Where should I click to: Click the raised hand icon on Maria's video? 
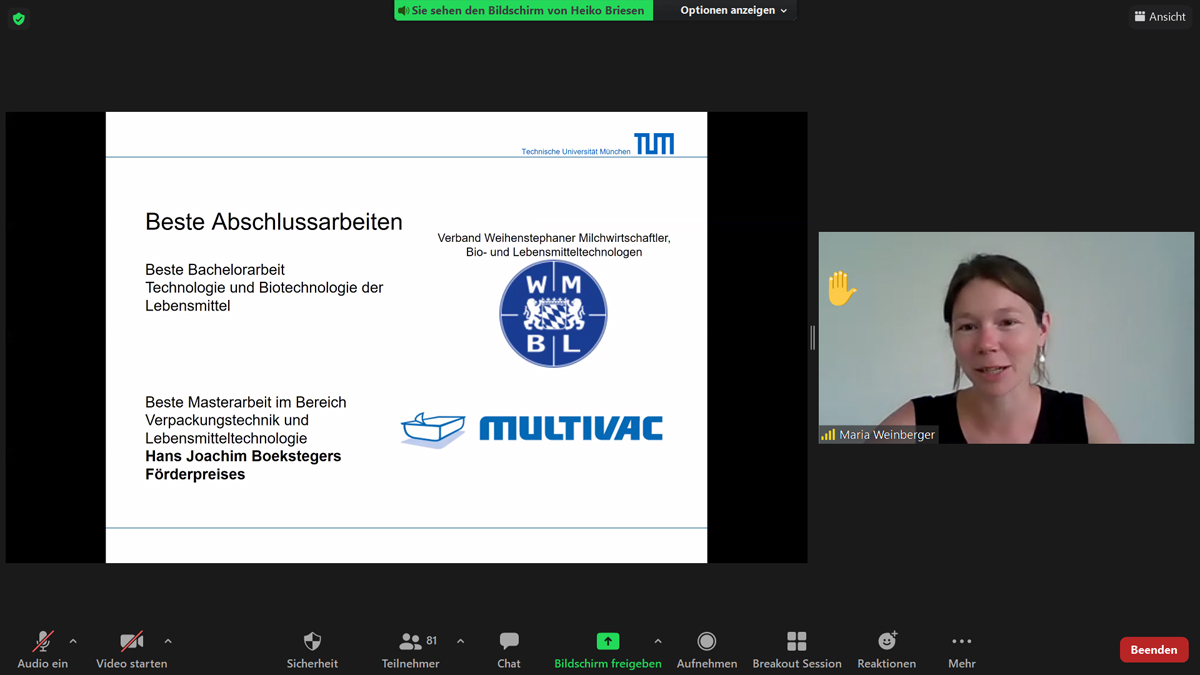841,289
